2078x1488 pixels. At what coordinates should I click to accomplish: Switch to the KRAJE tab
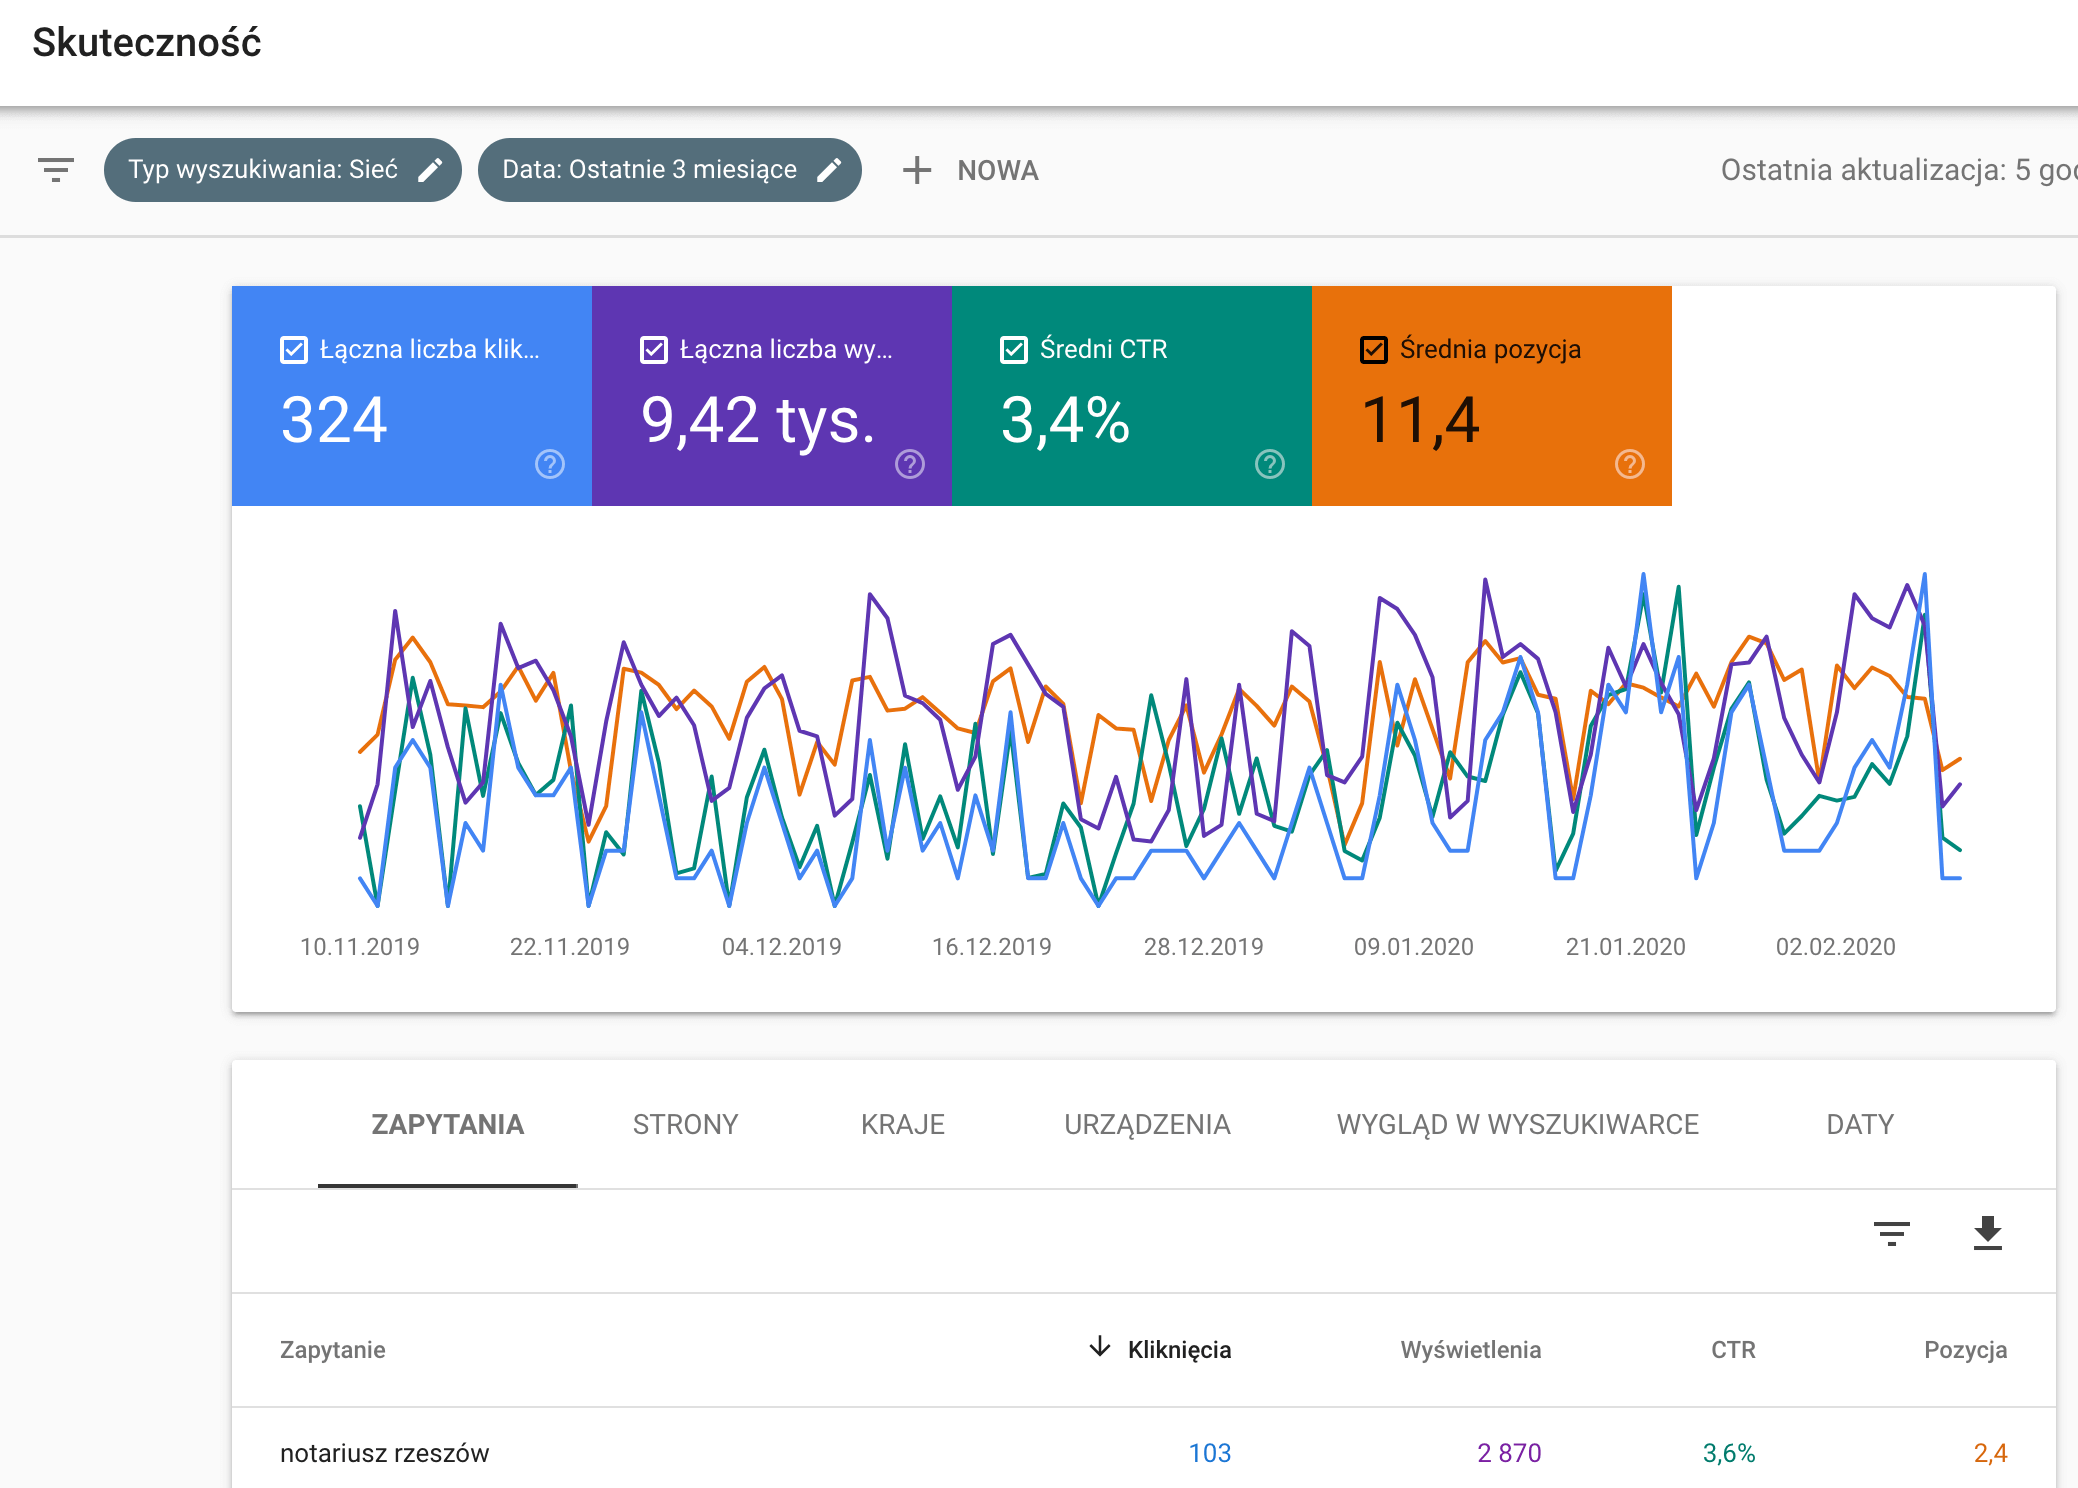(903, 1125)
